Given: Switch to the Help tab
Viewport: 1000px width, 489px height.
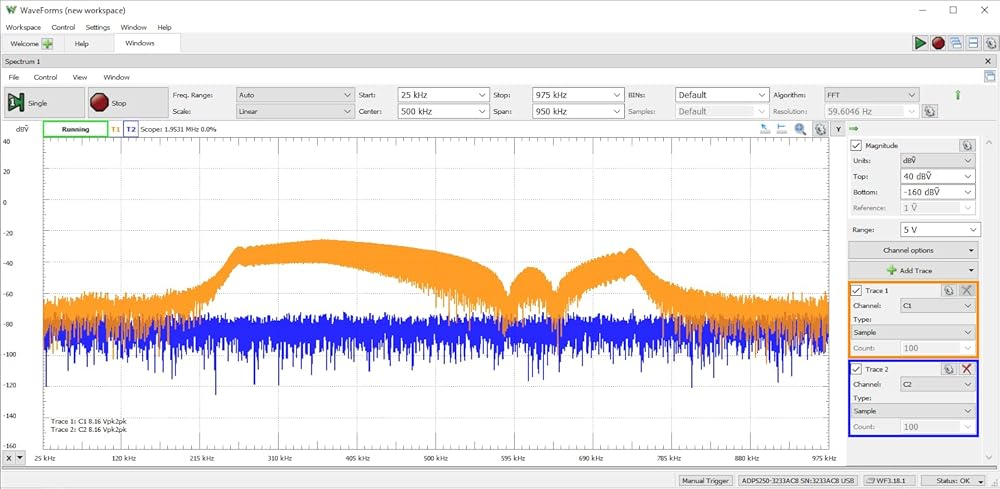Looking at the screenshot, I should 82,44.
